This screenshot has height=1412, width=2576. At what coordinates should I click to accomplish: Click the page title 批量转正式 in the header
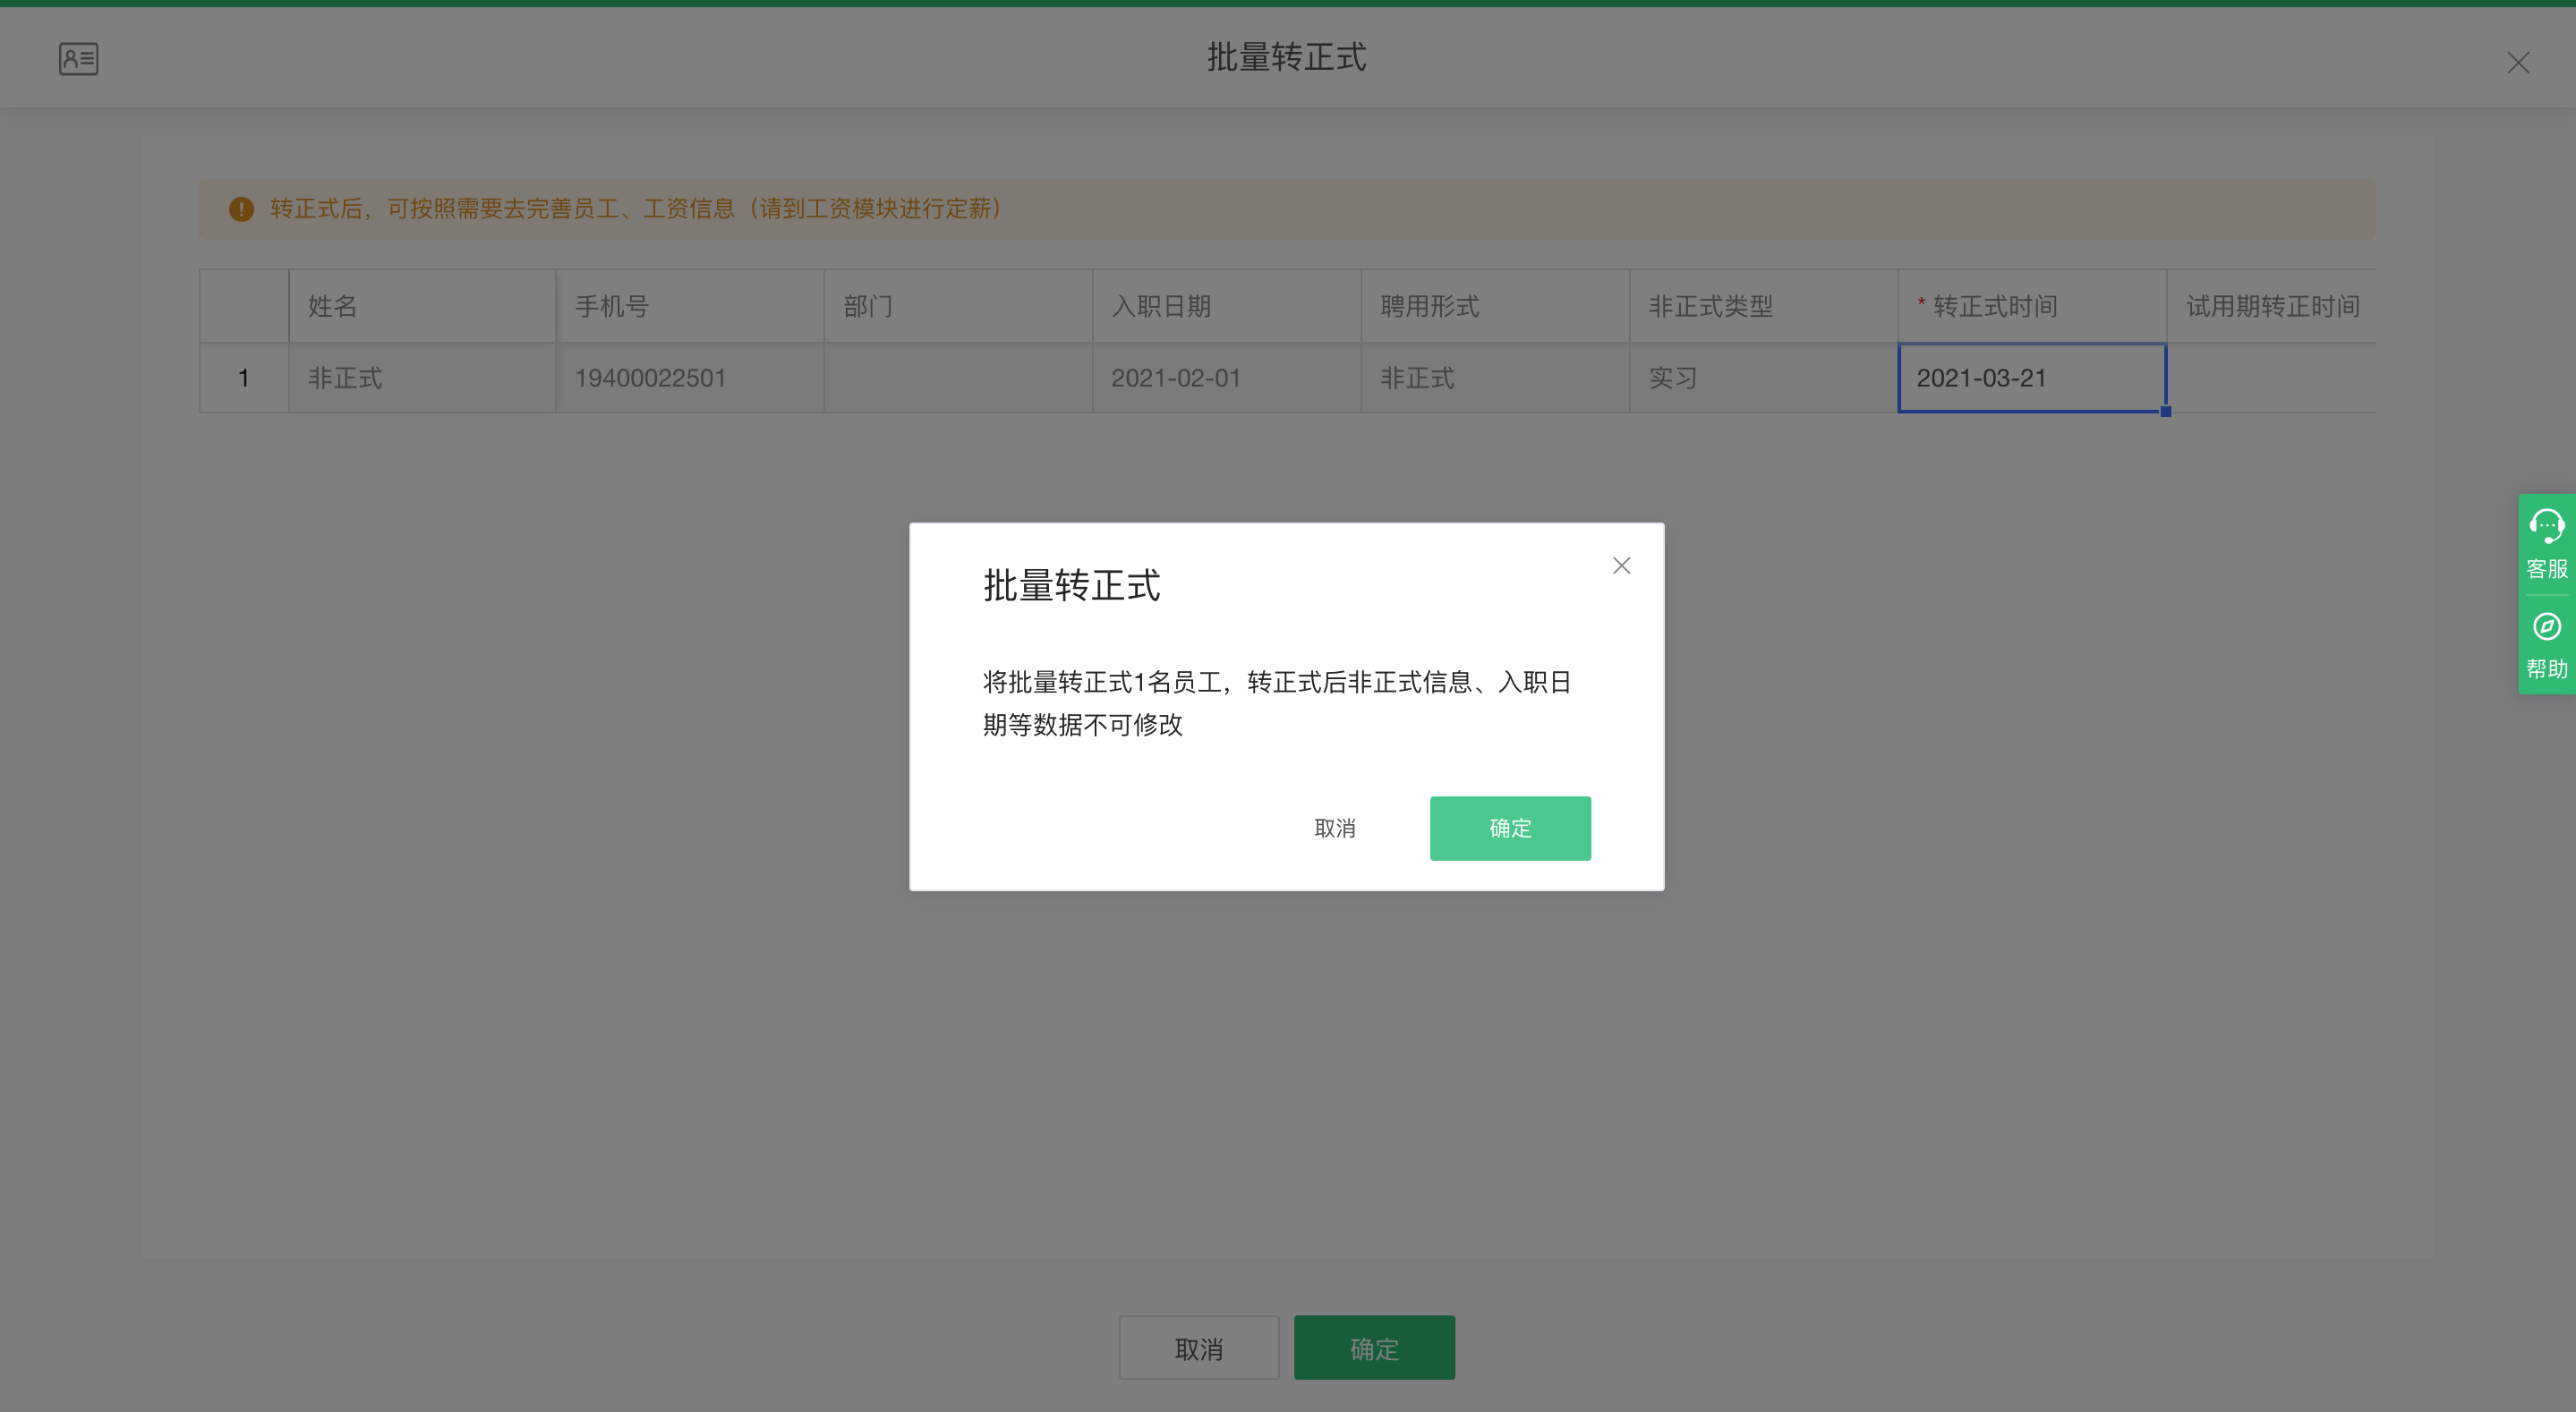(1286, 57)
